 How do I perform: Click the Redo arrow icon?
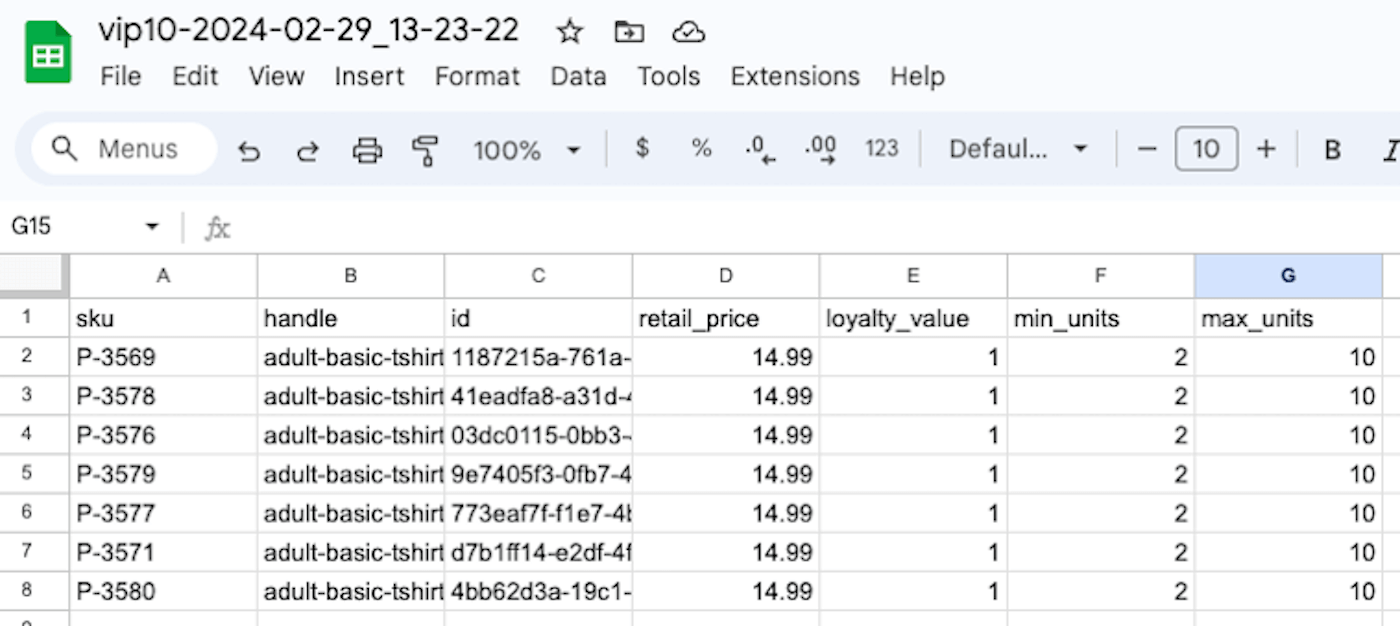pyautogui.click(x=308, y=151)
